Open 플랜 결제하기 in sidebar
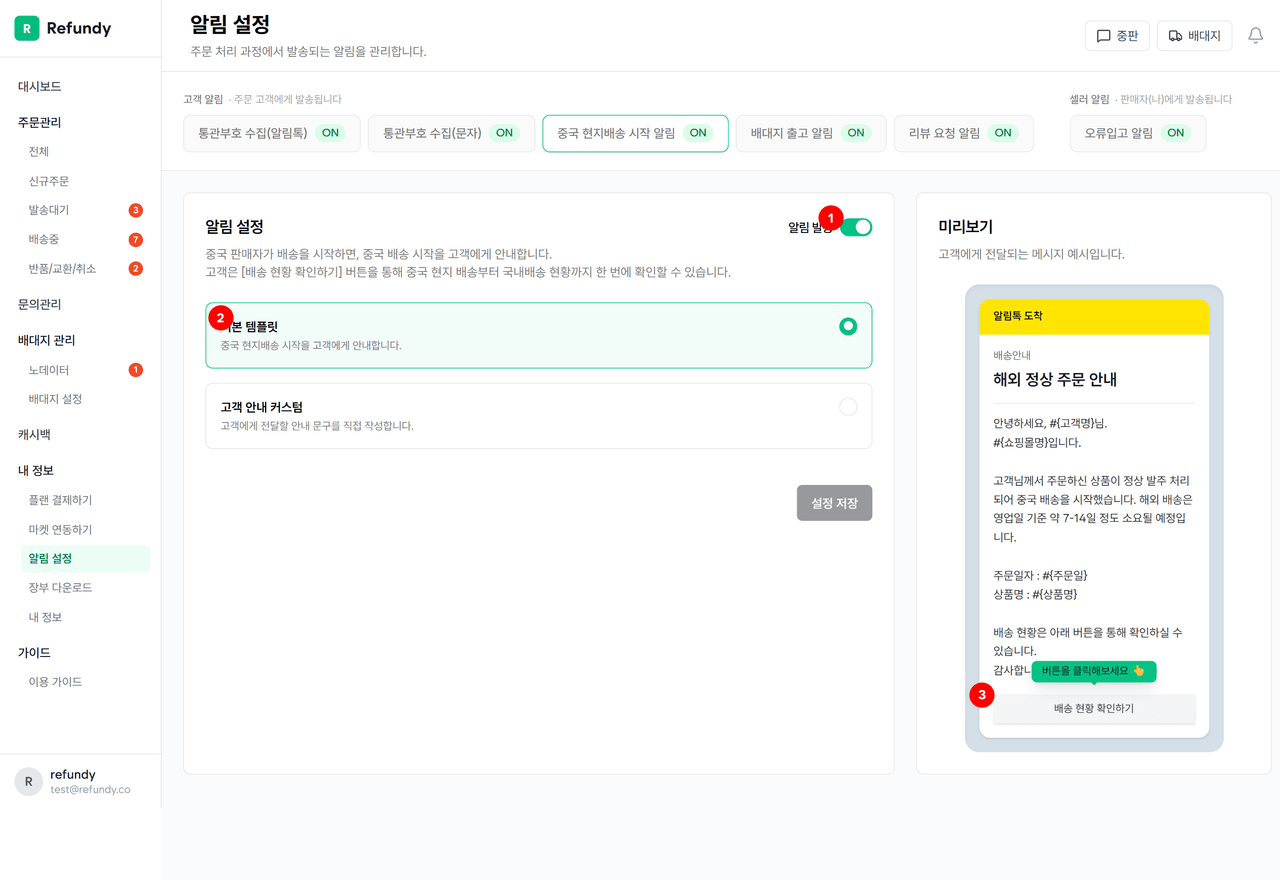1280x880 pixels. (60, 500)
